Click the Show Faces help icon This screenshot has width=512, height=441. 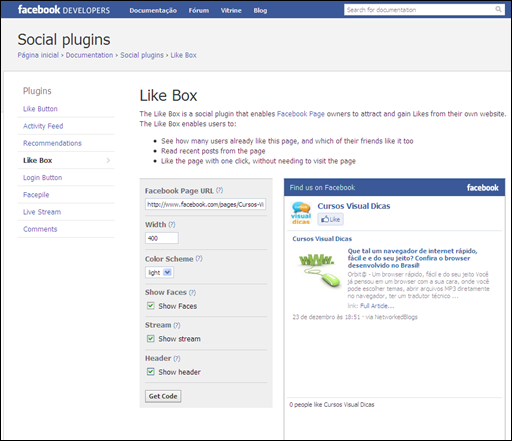(x=192, y=292)
